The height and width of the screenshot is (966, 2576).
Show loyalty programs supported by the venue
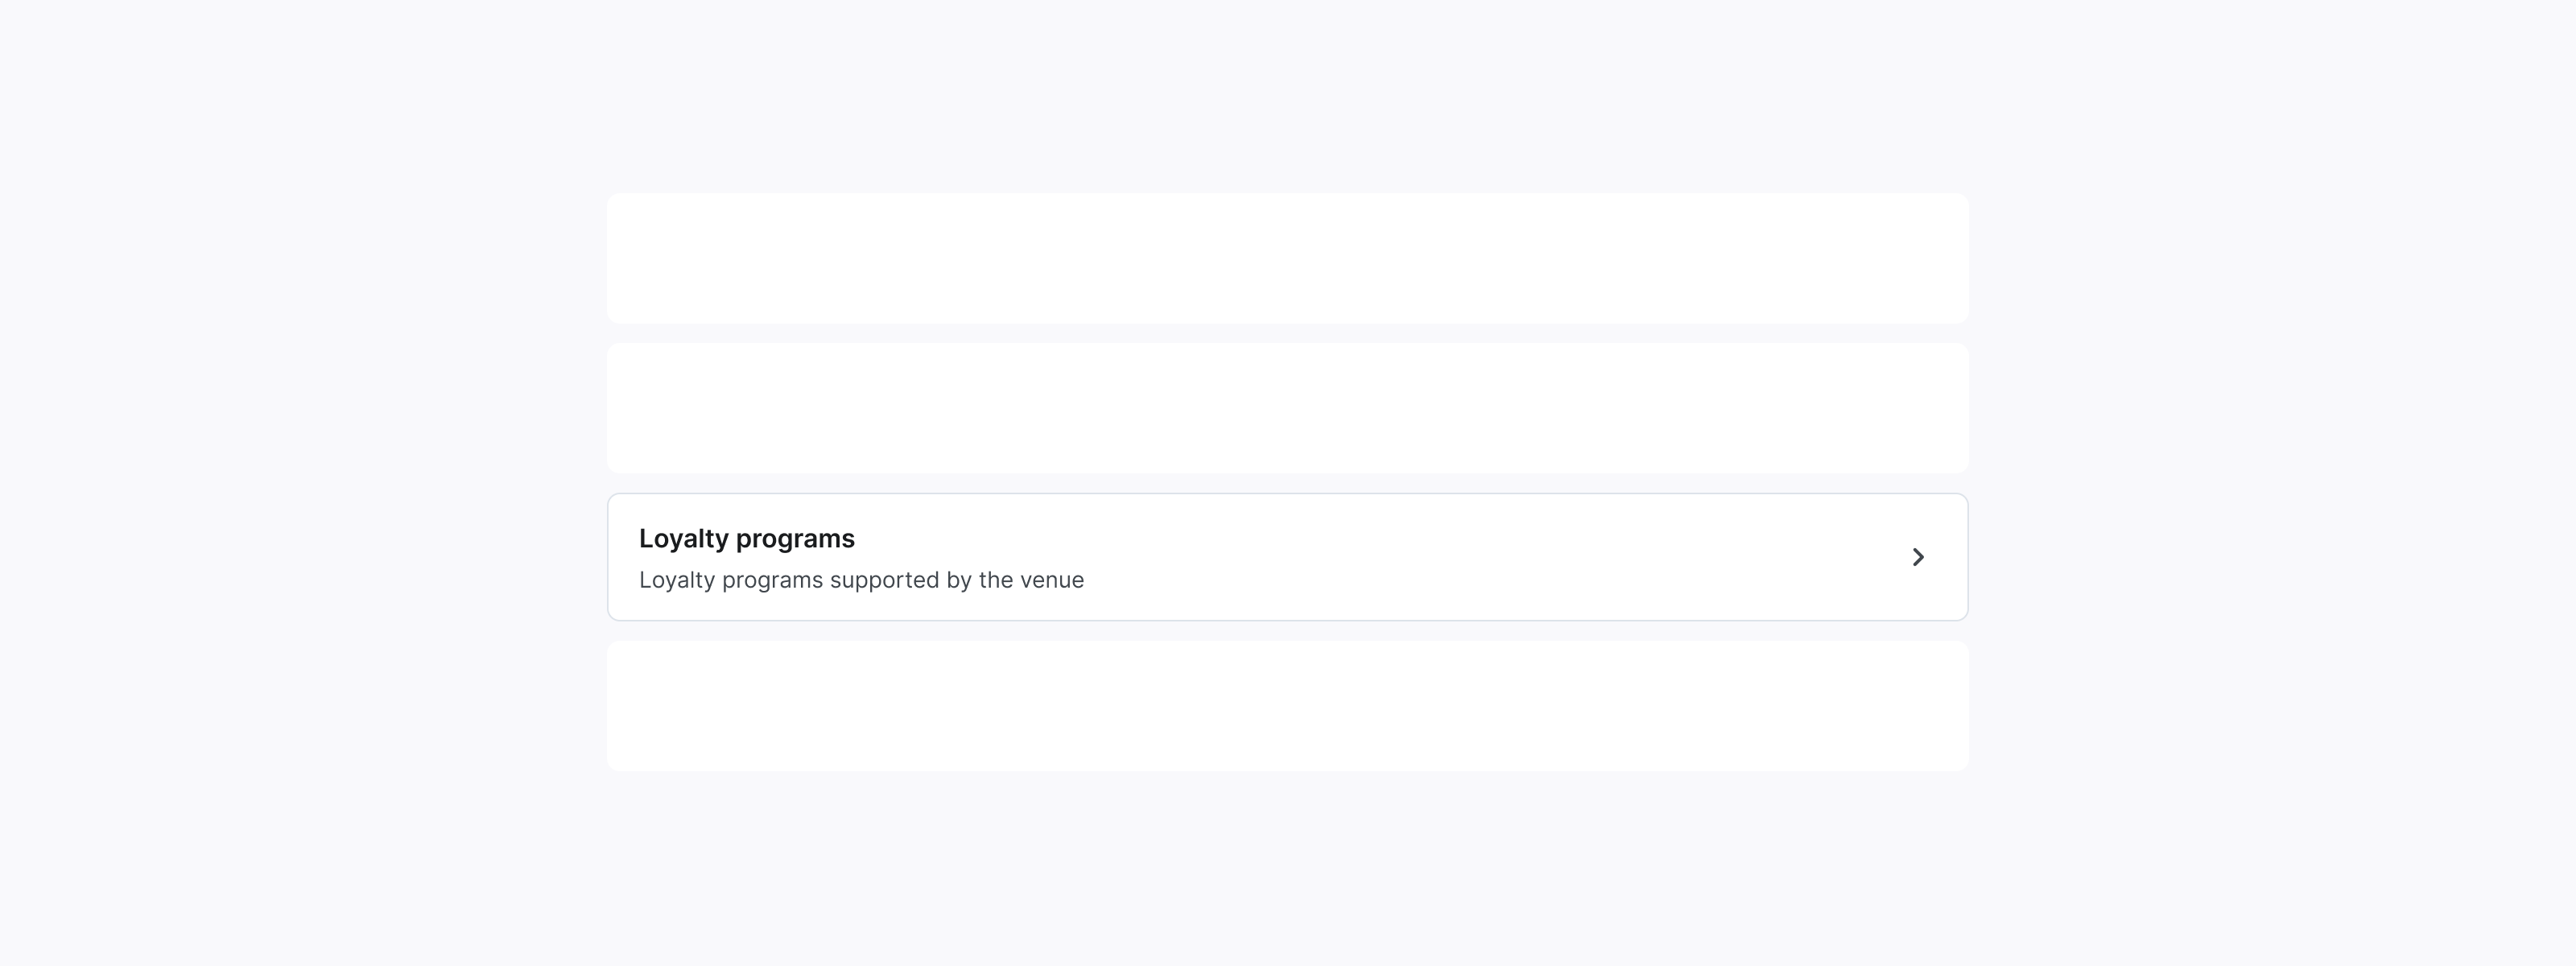[1287, 557]
